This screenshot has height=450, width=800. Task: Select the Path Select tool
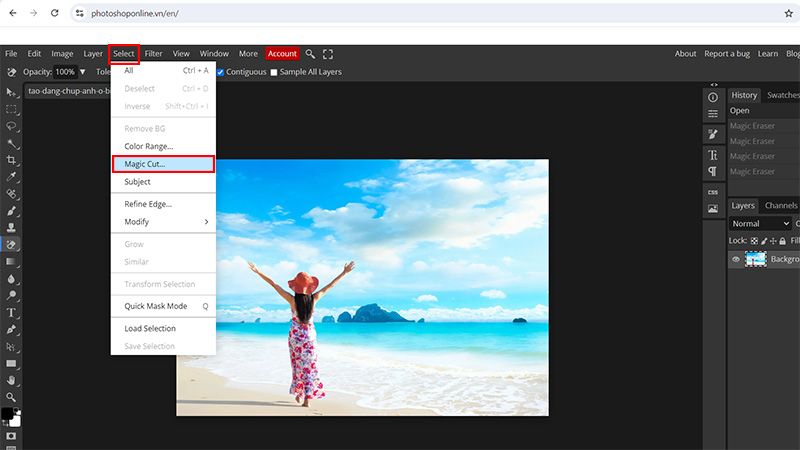point(11,347)
